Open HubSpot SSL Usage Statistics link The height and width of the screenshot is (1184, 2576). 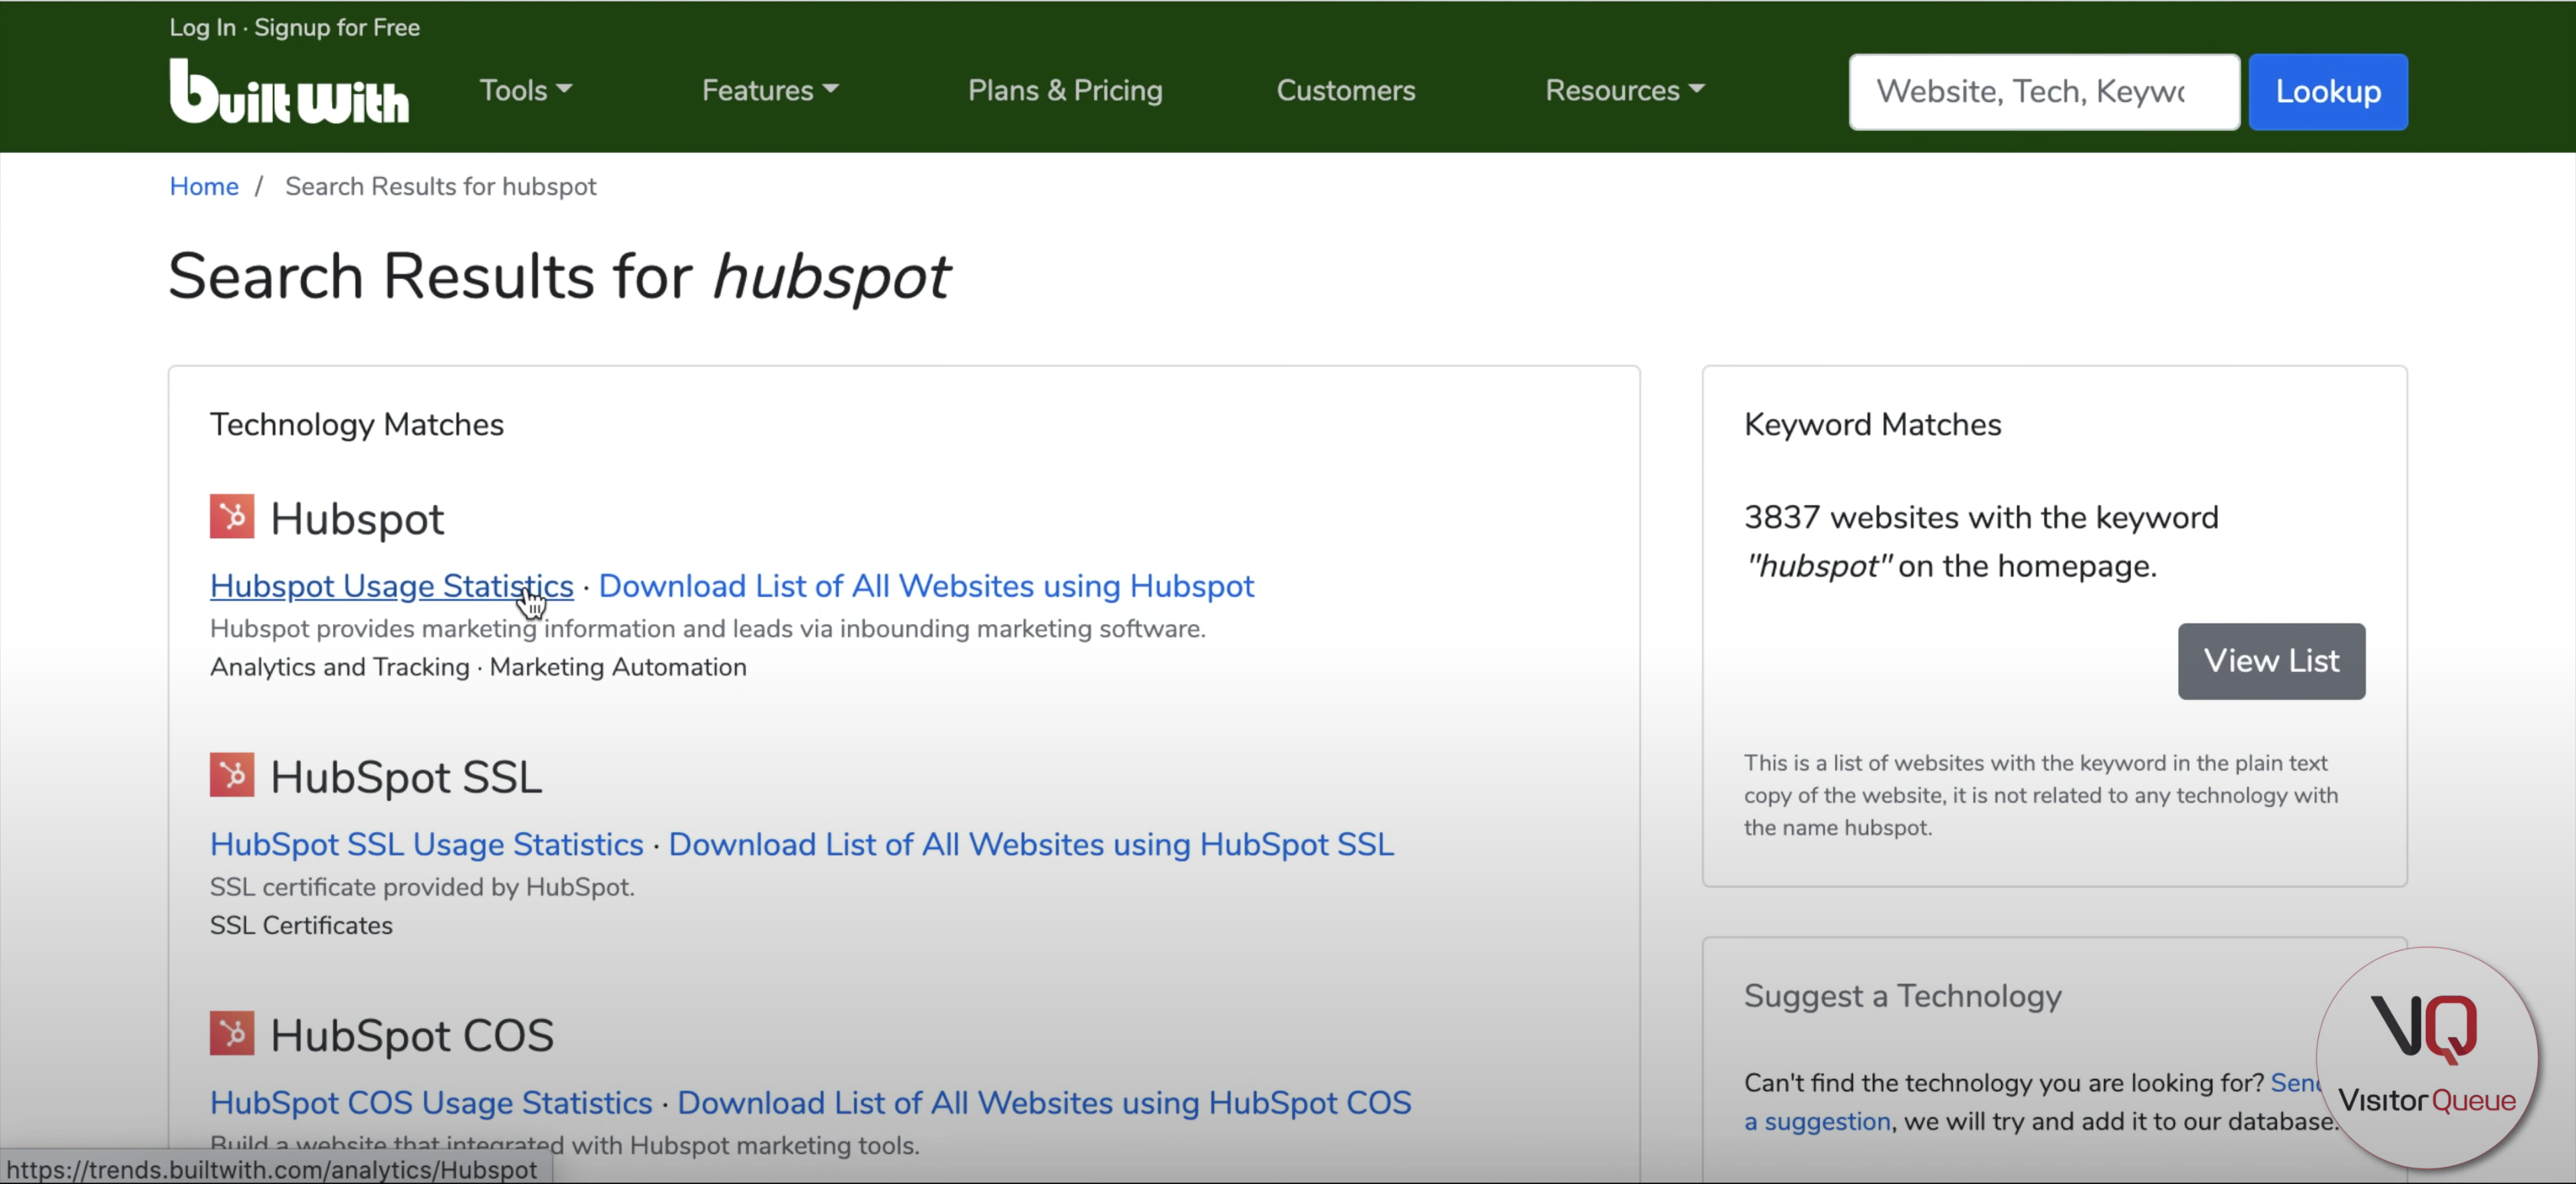pos(427,844)
